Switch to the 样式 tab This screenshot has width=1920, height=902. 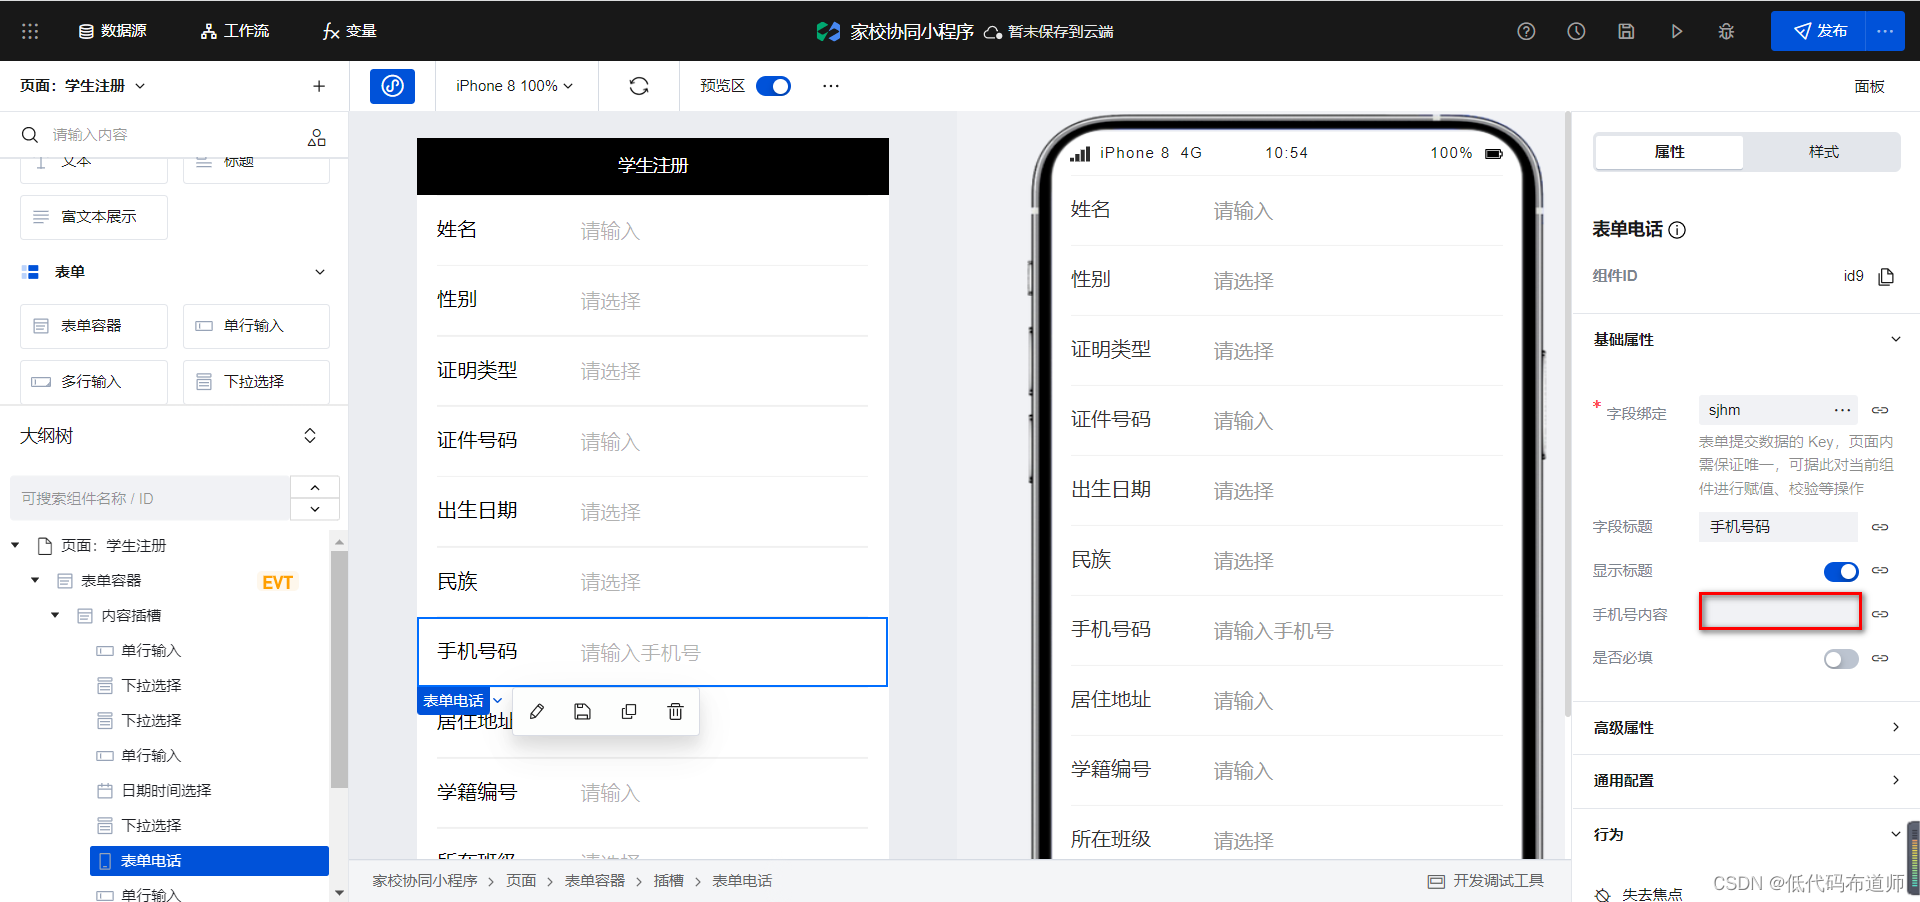1823,152
